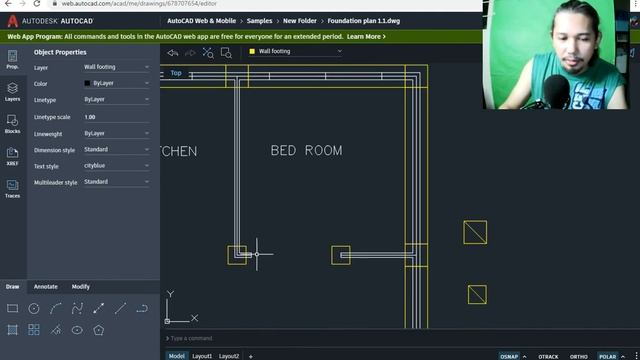
Task: Open the Prop. panel icon
Action: point(12,59)
